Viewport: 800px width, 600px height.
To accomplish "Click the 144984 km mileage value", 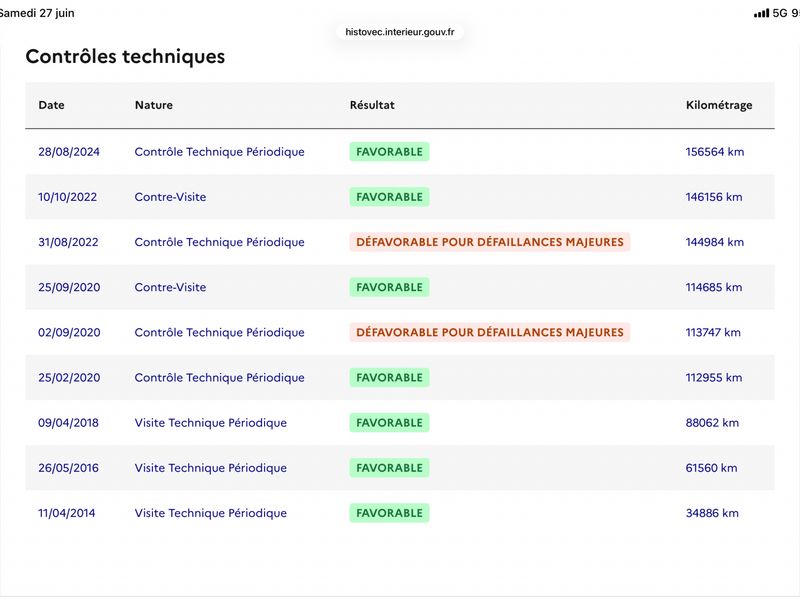I will coord(715,242).
